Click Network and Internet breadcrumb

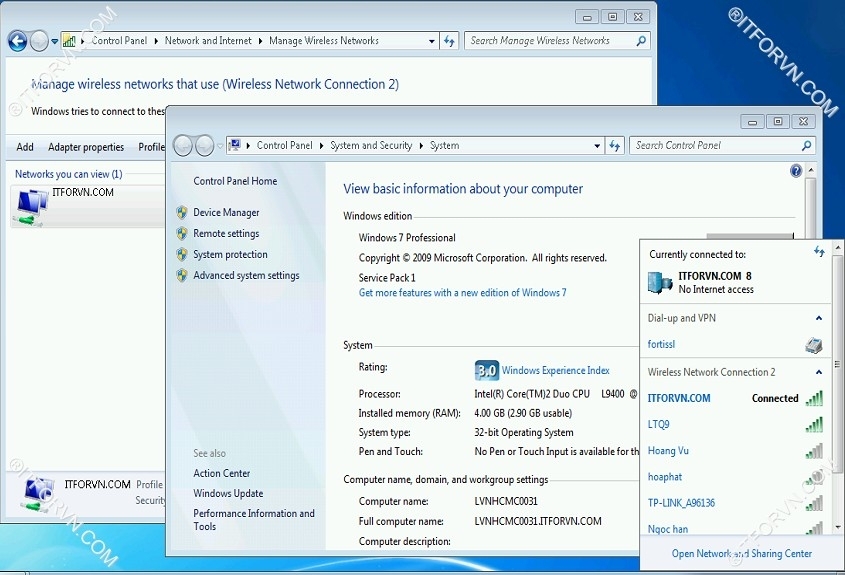pos(208,40)
